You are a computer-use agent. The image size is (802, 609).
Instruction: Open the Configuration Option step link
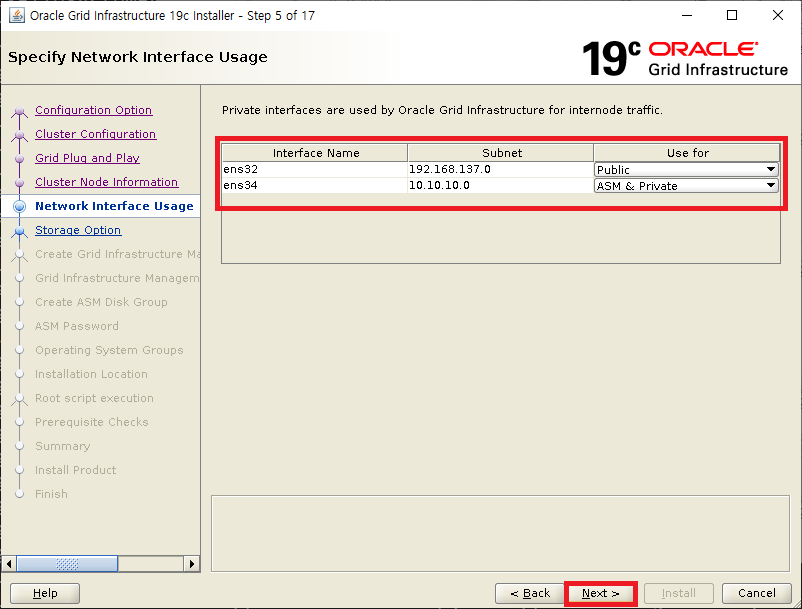(x=94, y=110)
